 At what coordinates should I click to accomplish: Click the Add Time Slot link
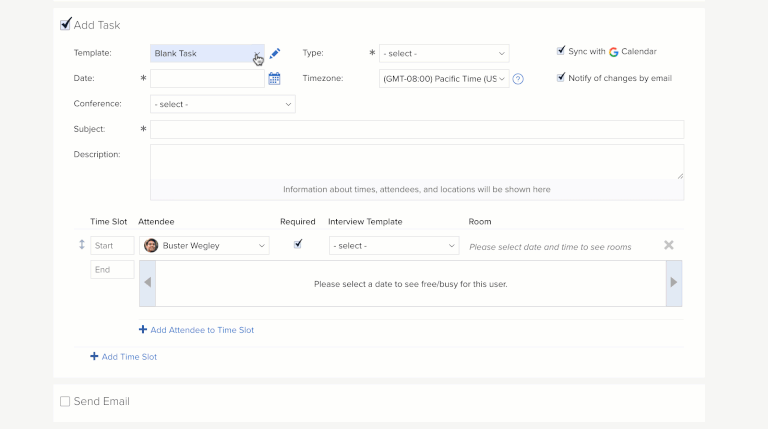tap(123, 357)
